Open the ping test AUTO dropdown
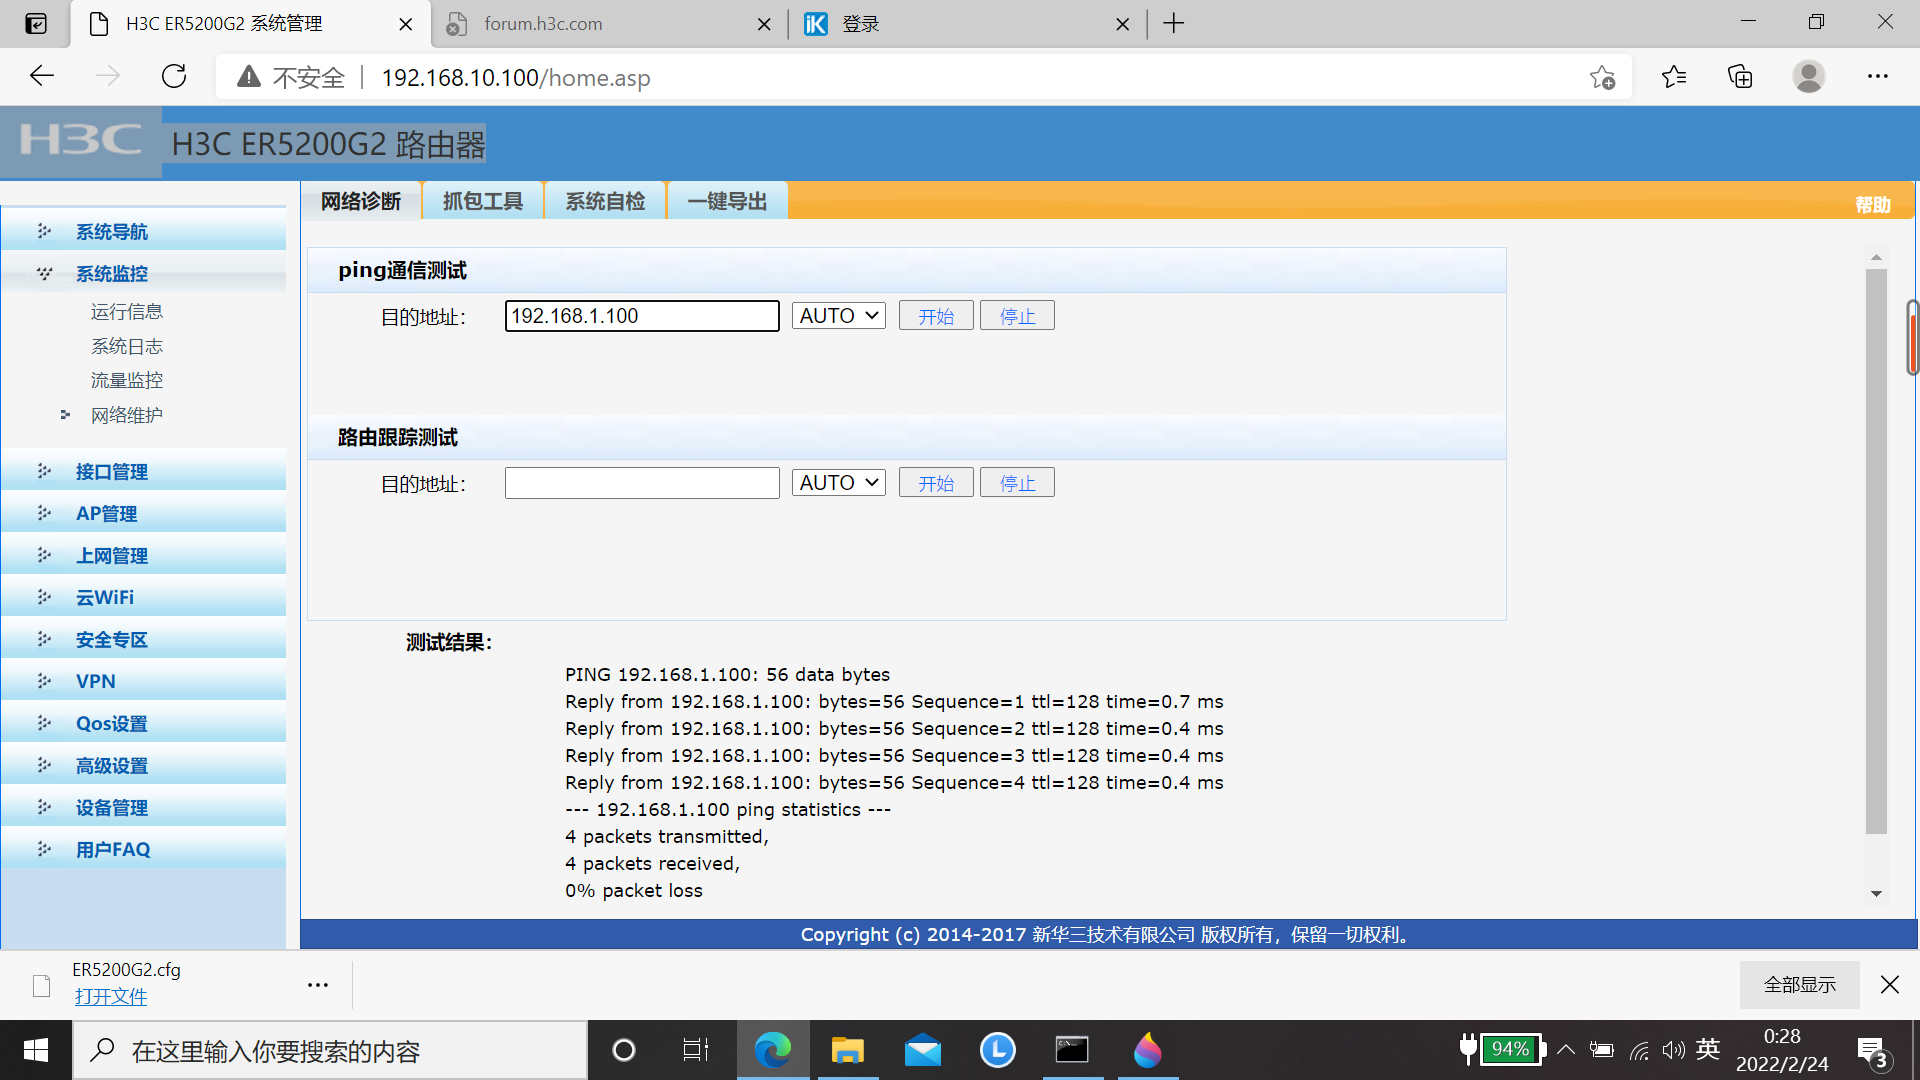This screenshot has height=1080, width=1920. (x=838, y=316)
